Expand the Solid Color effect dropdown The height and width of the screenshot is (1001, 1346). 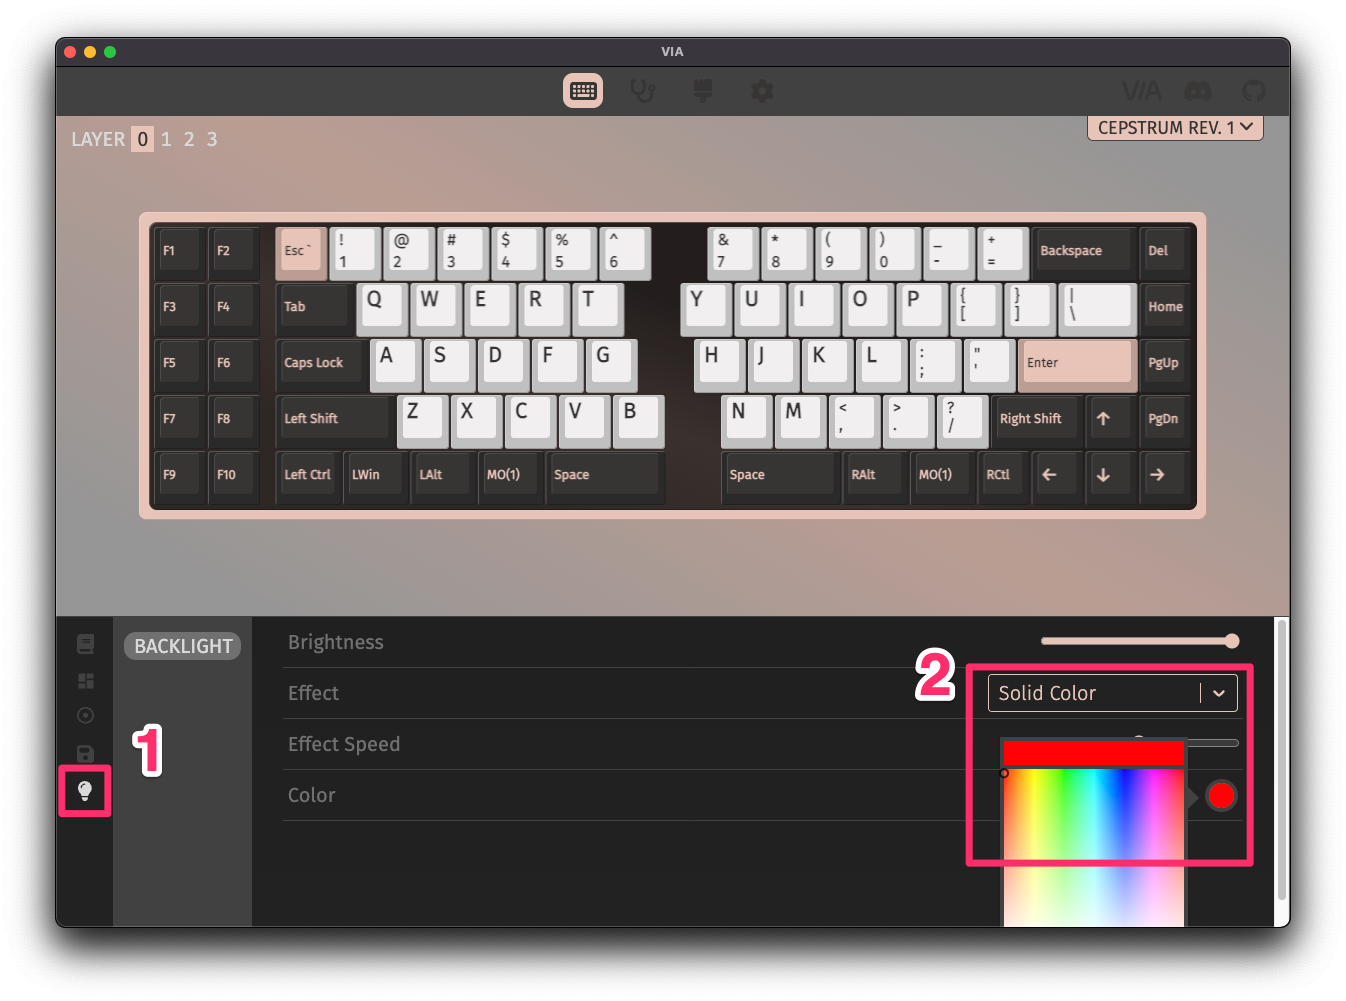pos(1112,693)
